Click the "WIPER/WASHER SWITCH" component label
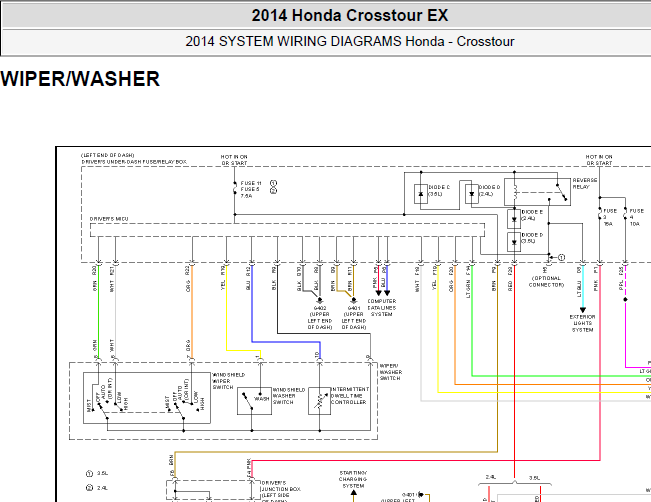 pos(390,372)
